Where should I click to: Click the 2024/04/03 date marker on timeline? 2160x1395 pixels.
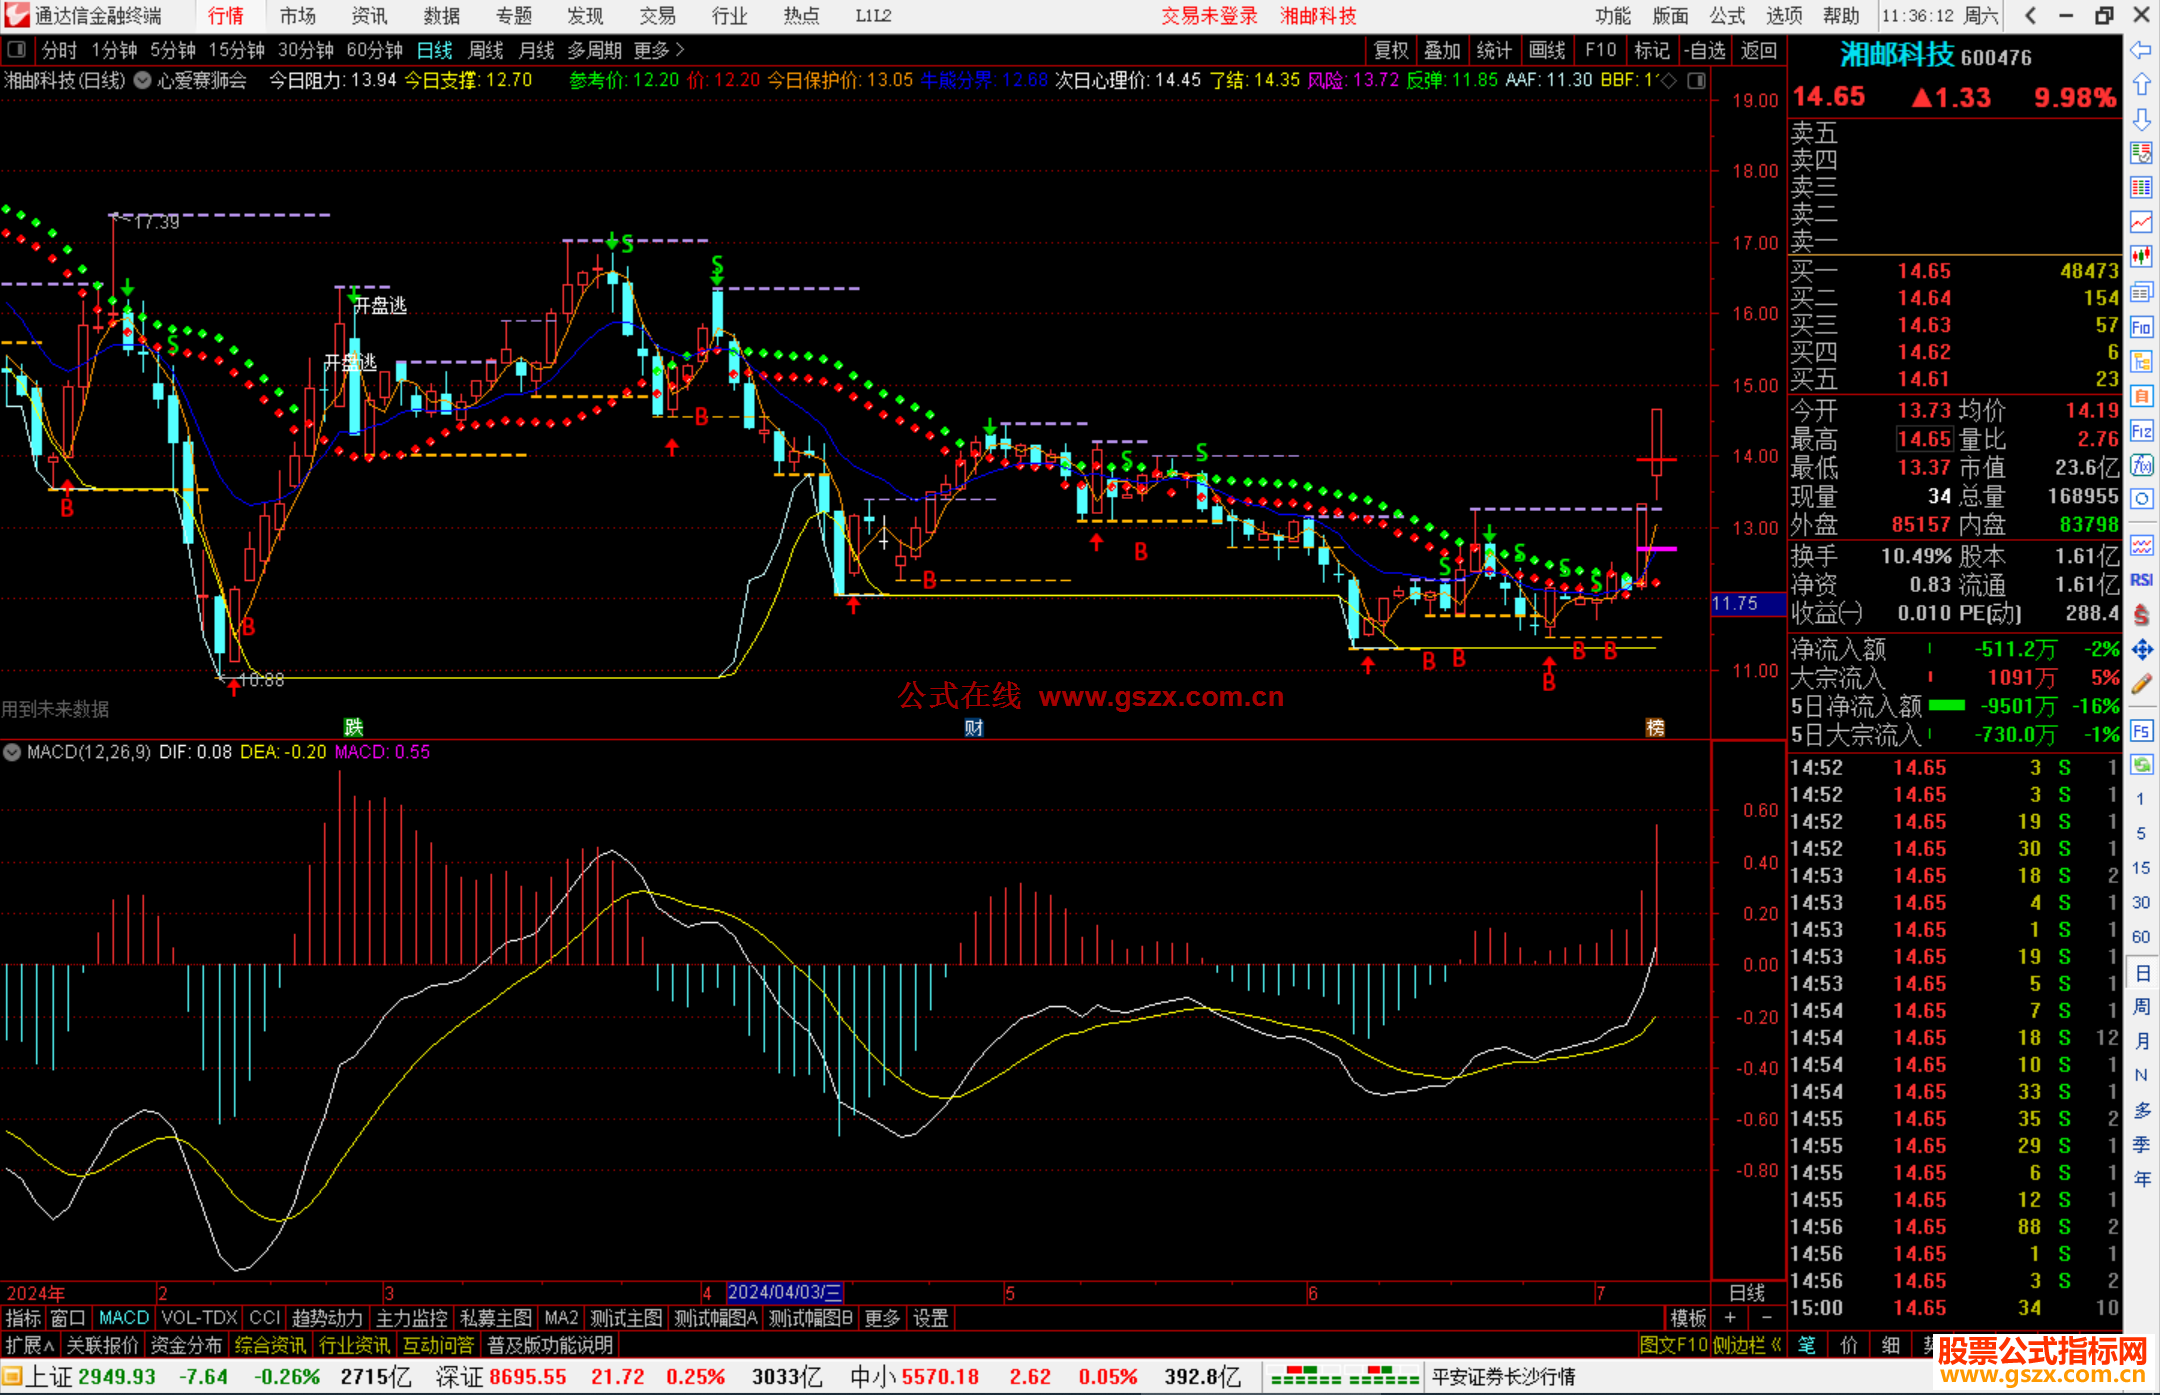click(x=785, y=1292)
